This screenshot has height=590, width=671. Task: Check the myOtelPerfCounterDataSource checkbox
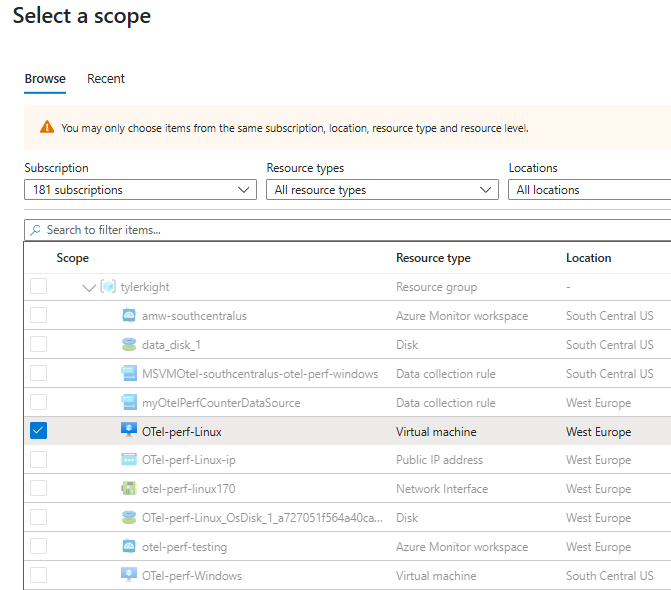click(x=39, y=402)
